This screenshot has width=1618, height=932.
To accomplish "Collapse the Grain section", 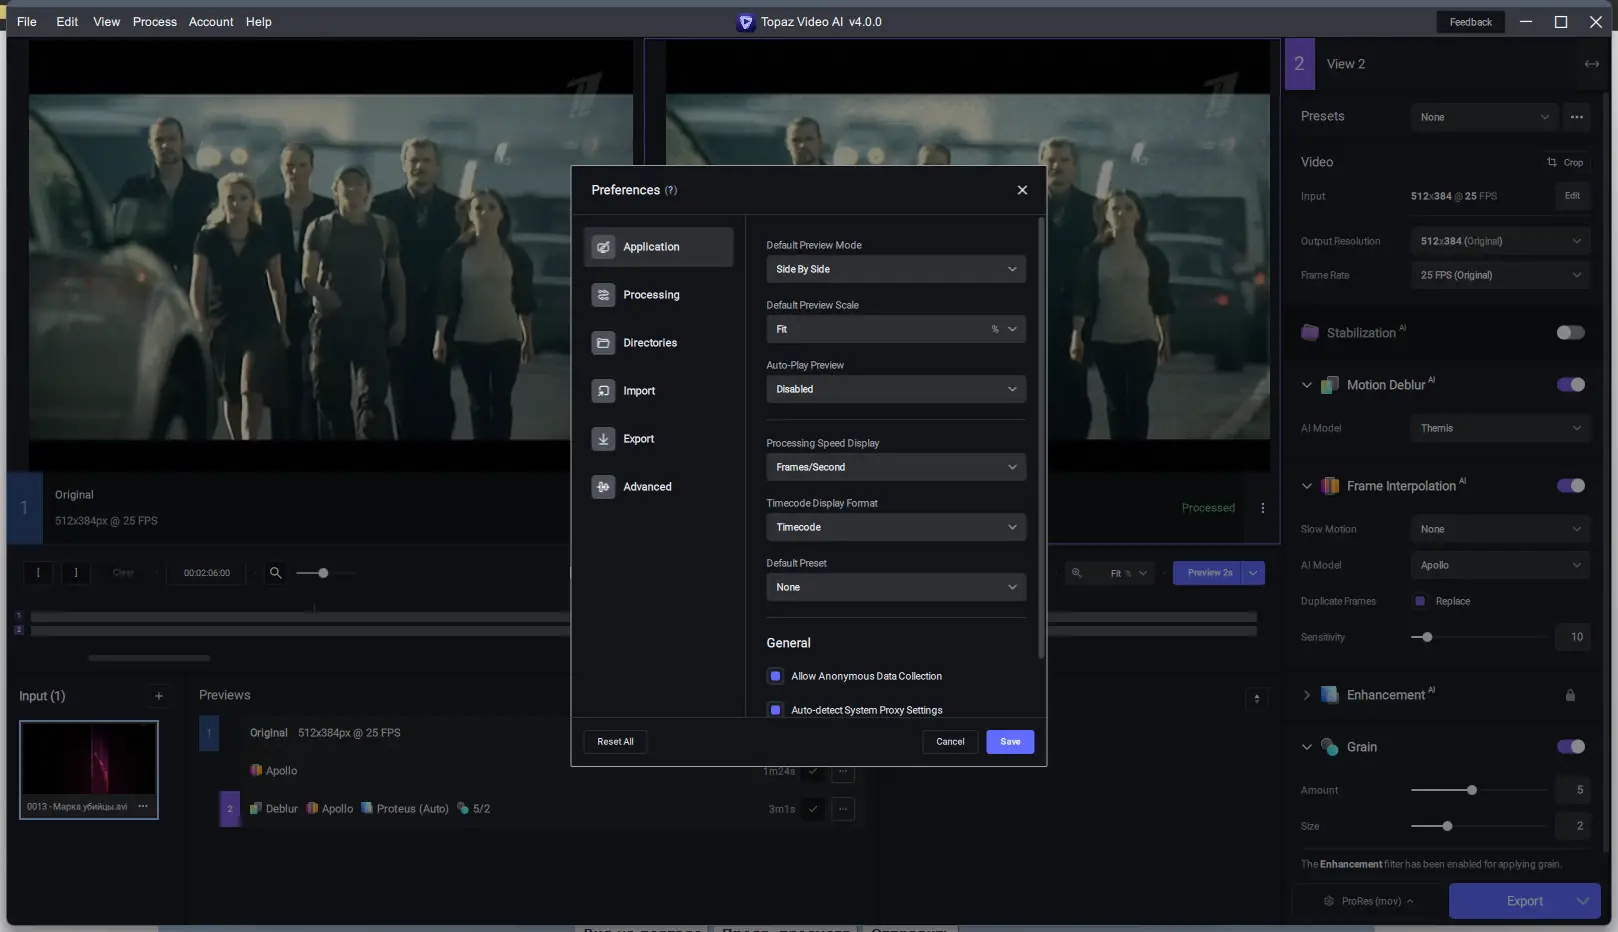I will (1306, 747).
